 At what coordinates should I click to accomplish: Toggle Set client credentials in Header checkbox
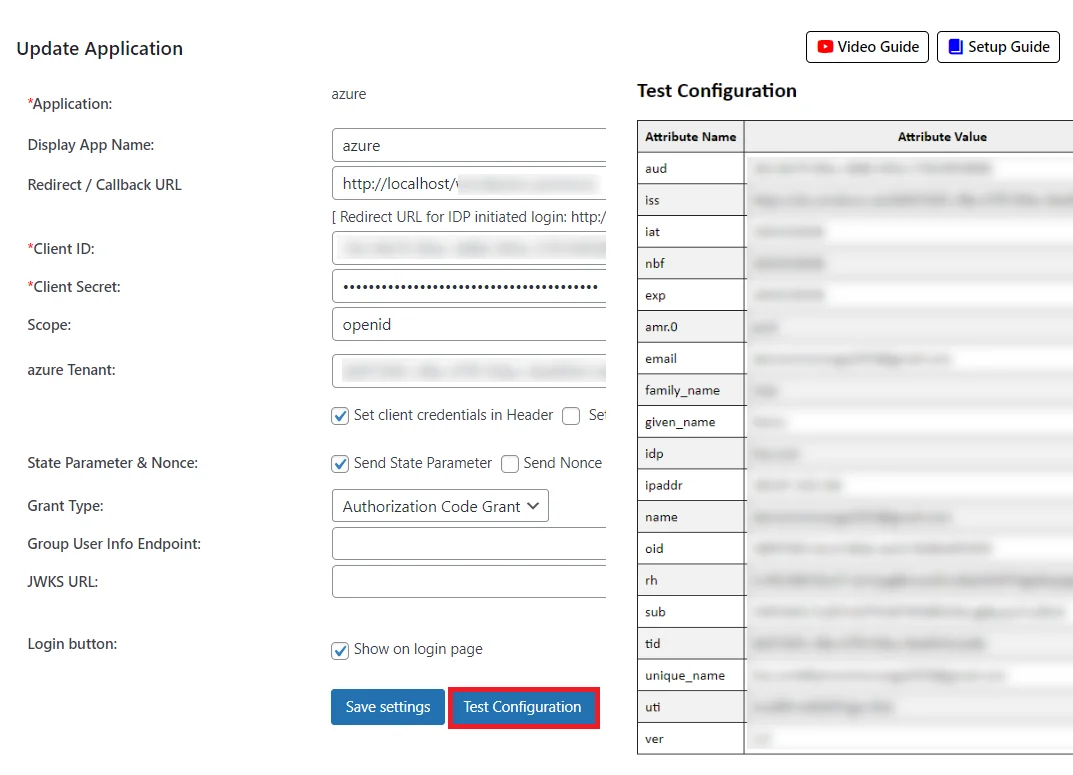coord(340,416)
